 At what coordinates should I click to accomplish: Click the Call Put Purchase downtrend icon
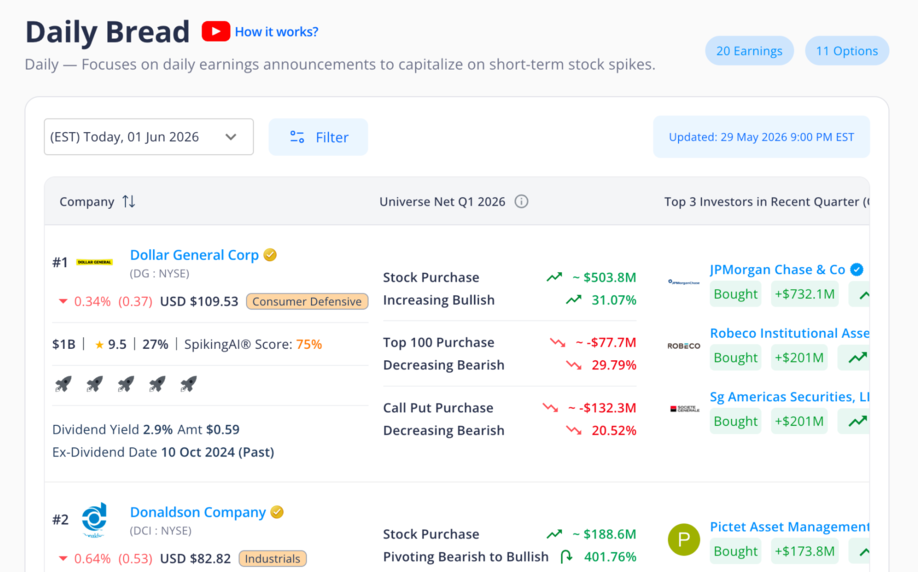[550, 407]
